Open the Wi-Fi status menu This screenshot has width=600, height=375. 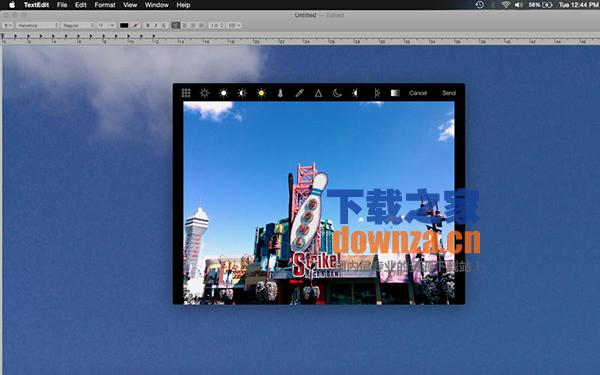(x=505, y=5)
